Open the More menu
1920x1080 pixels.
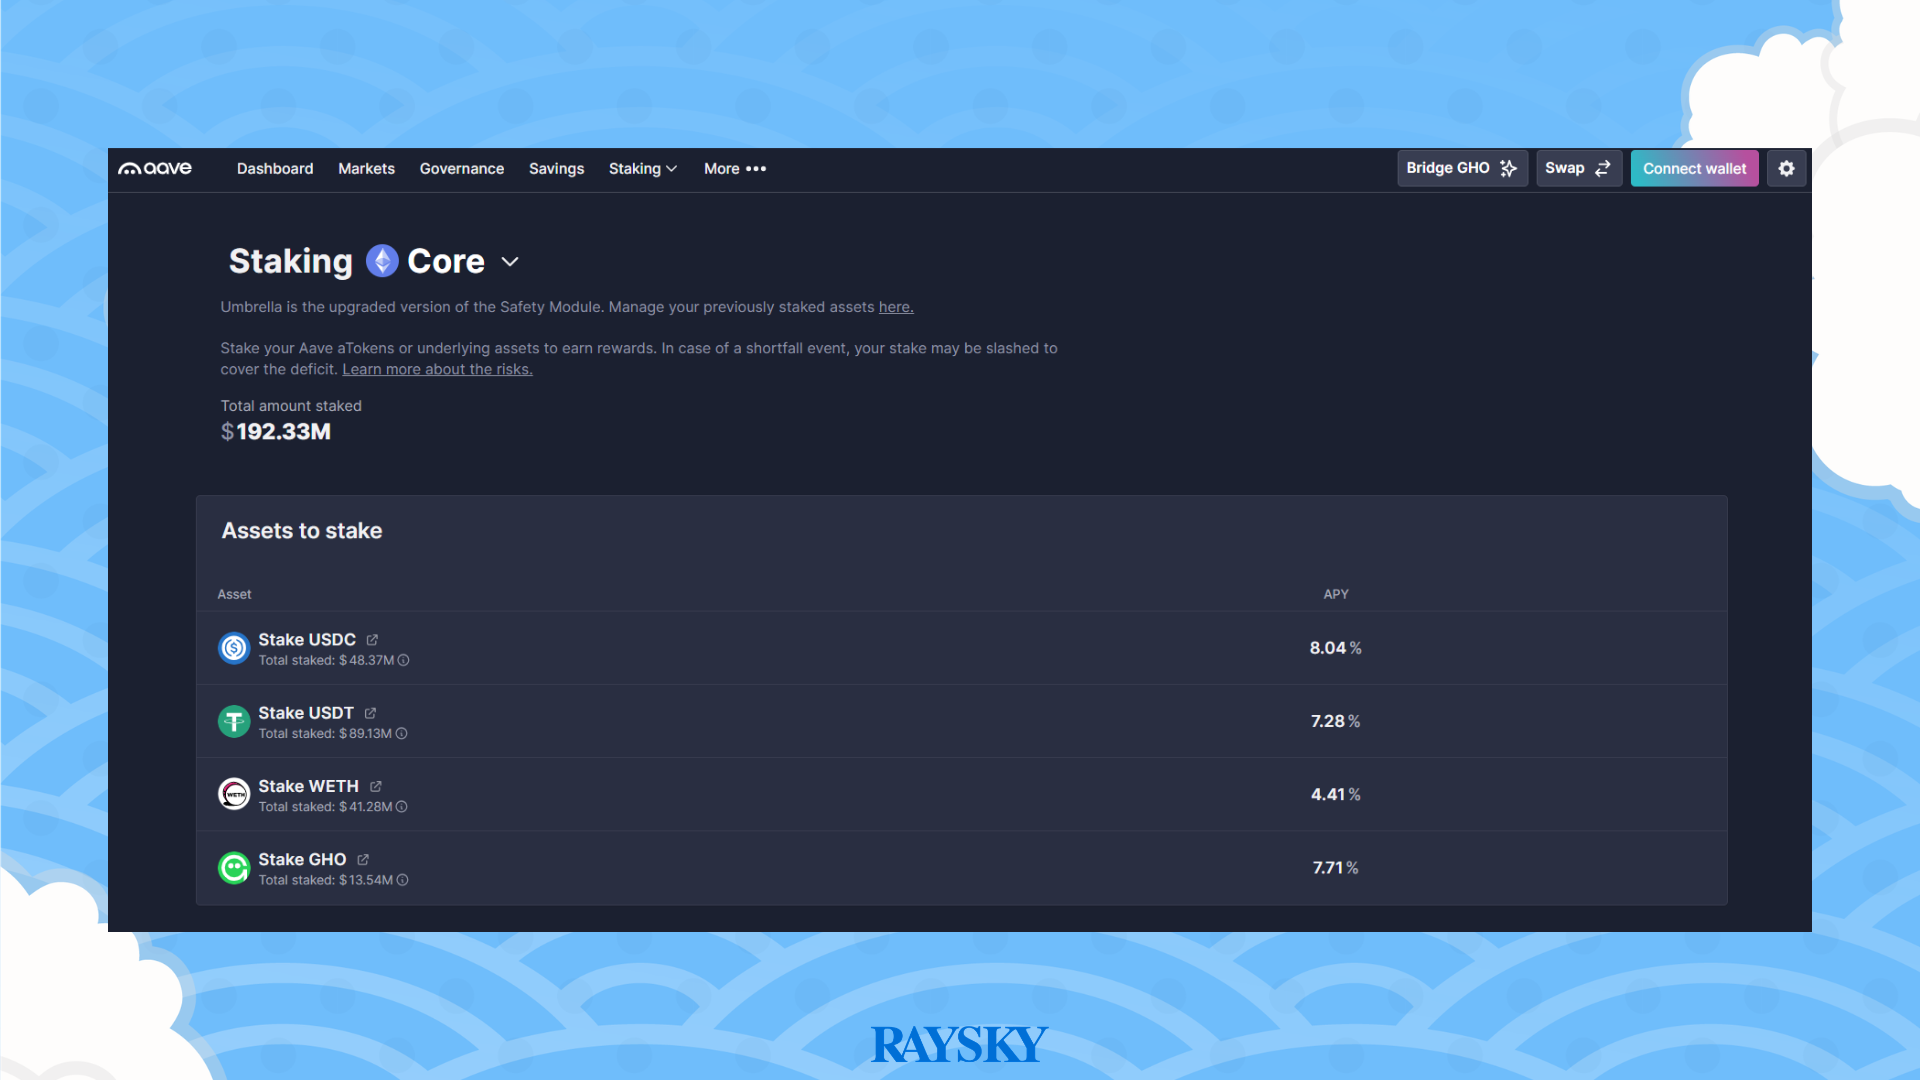click(735, 168)
